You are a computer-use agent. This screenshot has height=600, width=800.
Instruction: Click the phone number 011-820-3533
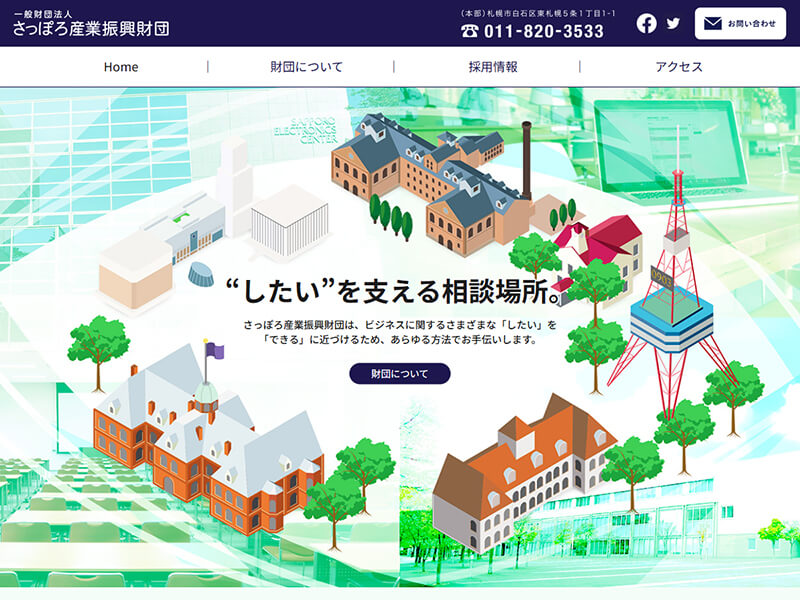click(x=544, y=31)
